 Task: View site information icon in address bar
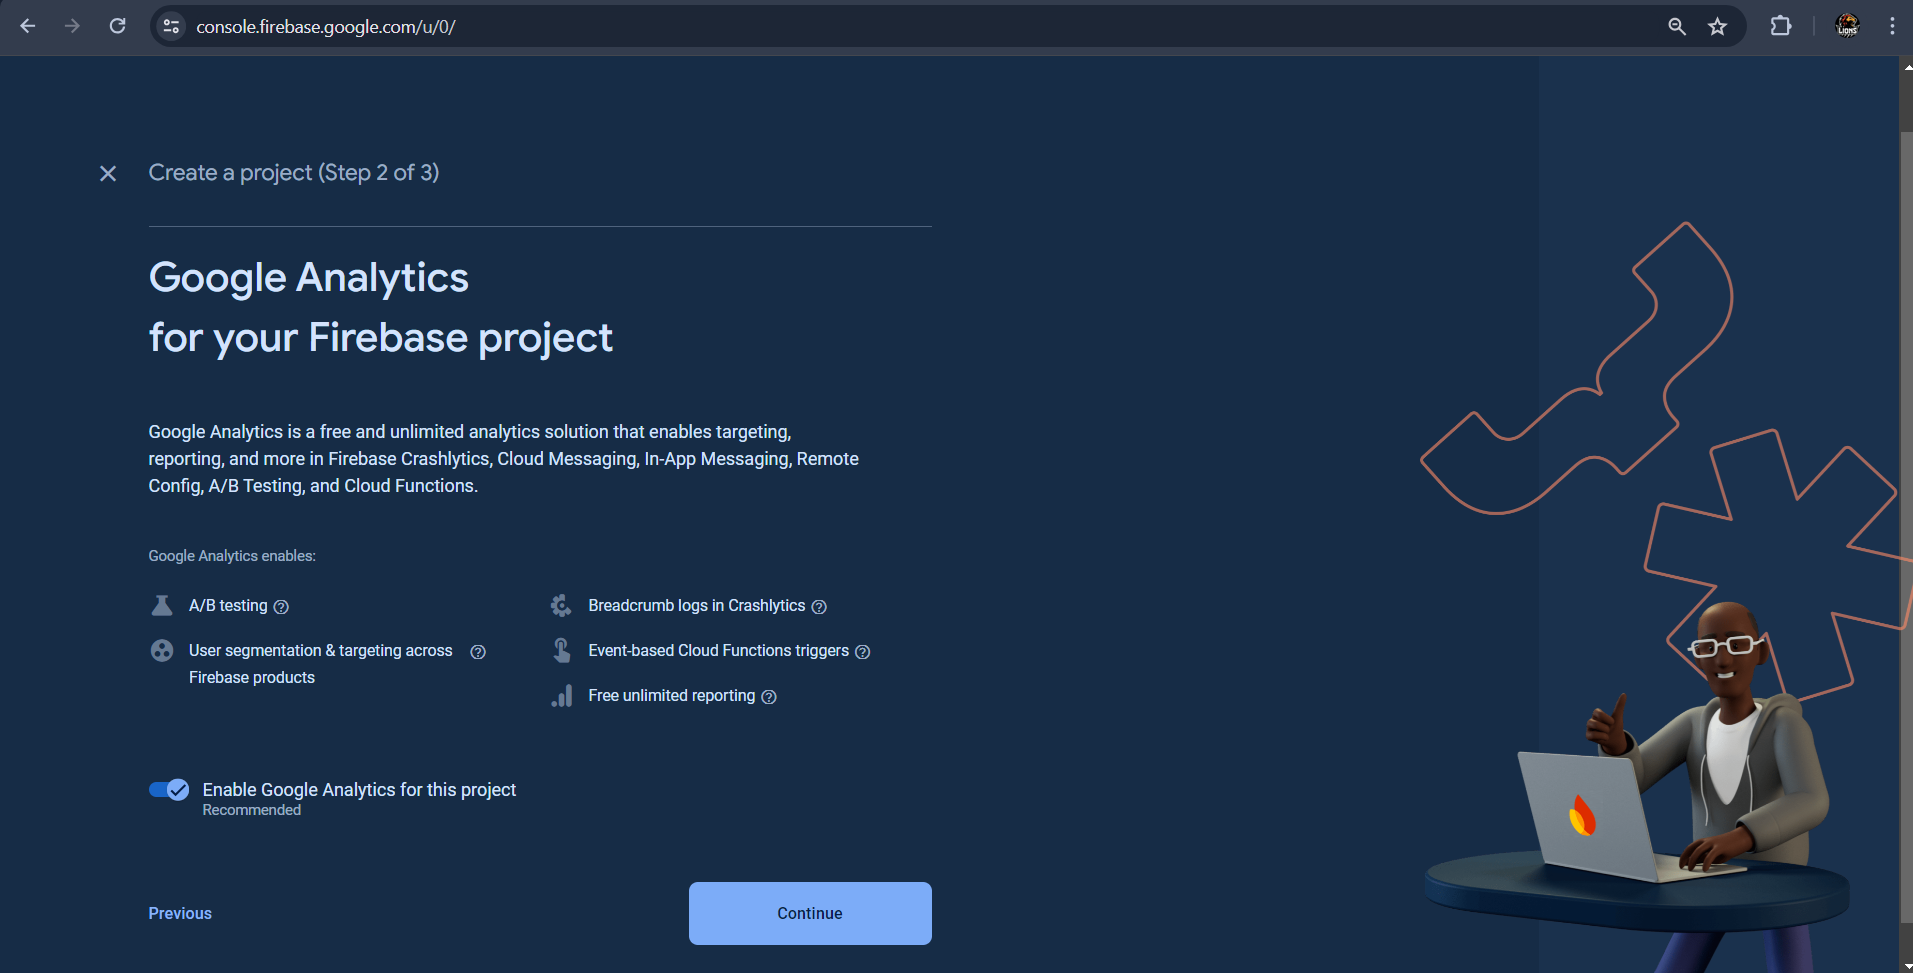coord(172,27)
